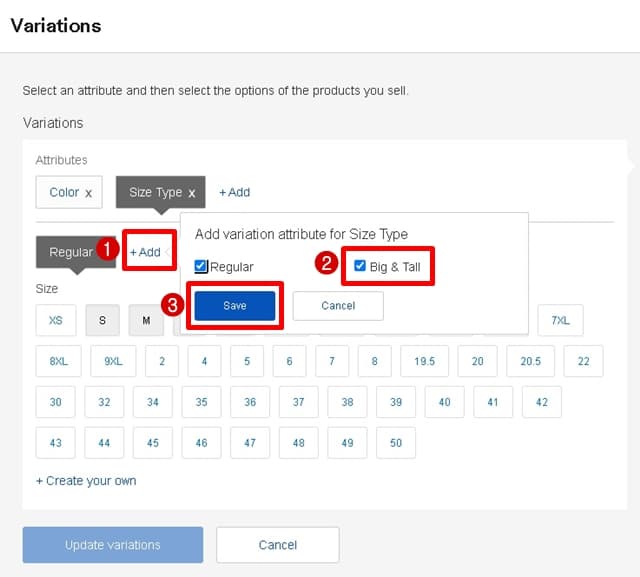Click the bottom Cancel button
This screenshot has height=577, width=640.
278,545
